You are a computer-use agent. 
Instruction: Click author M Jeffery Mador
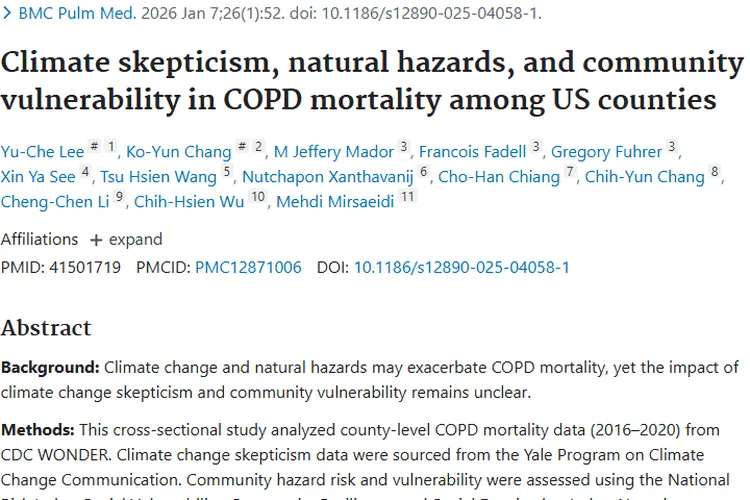334,152
